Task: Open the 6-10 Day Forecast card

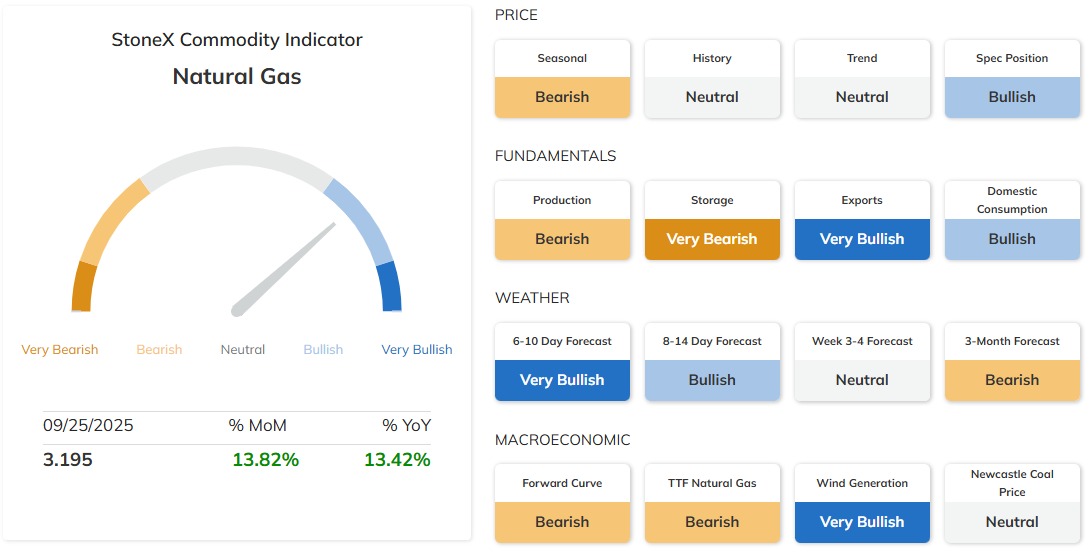Action: [562, 362]
